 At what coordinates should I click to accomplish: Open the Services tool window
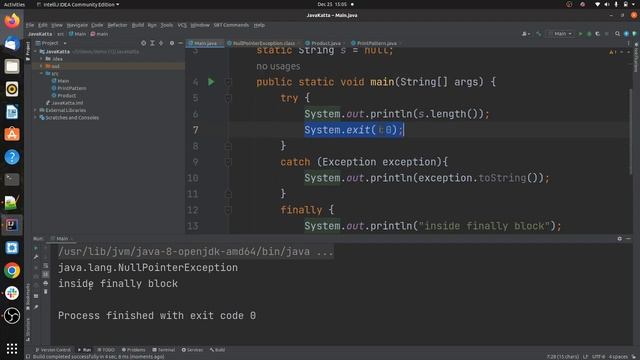(192, 350)
